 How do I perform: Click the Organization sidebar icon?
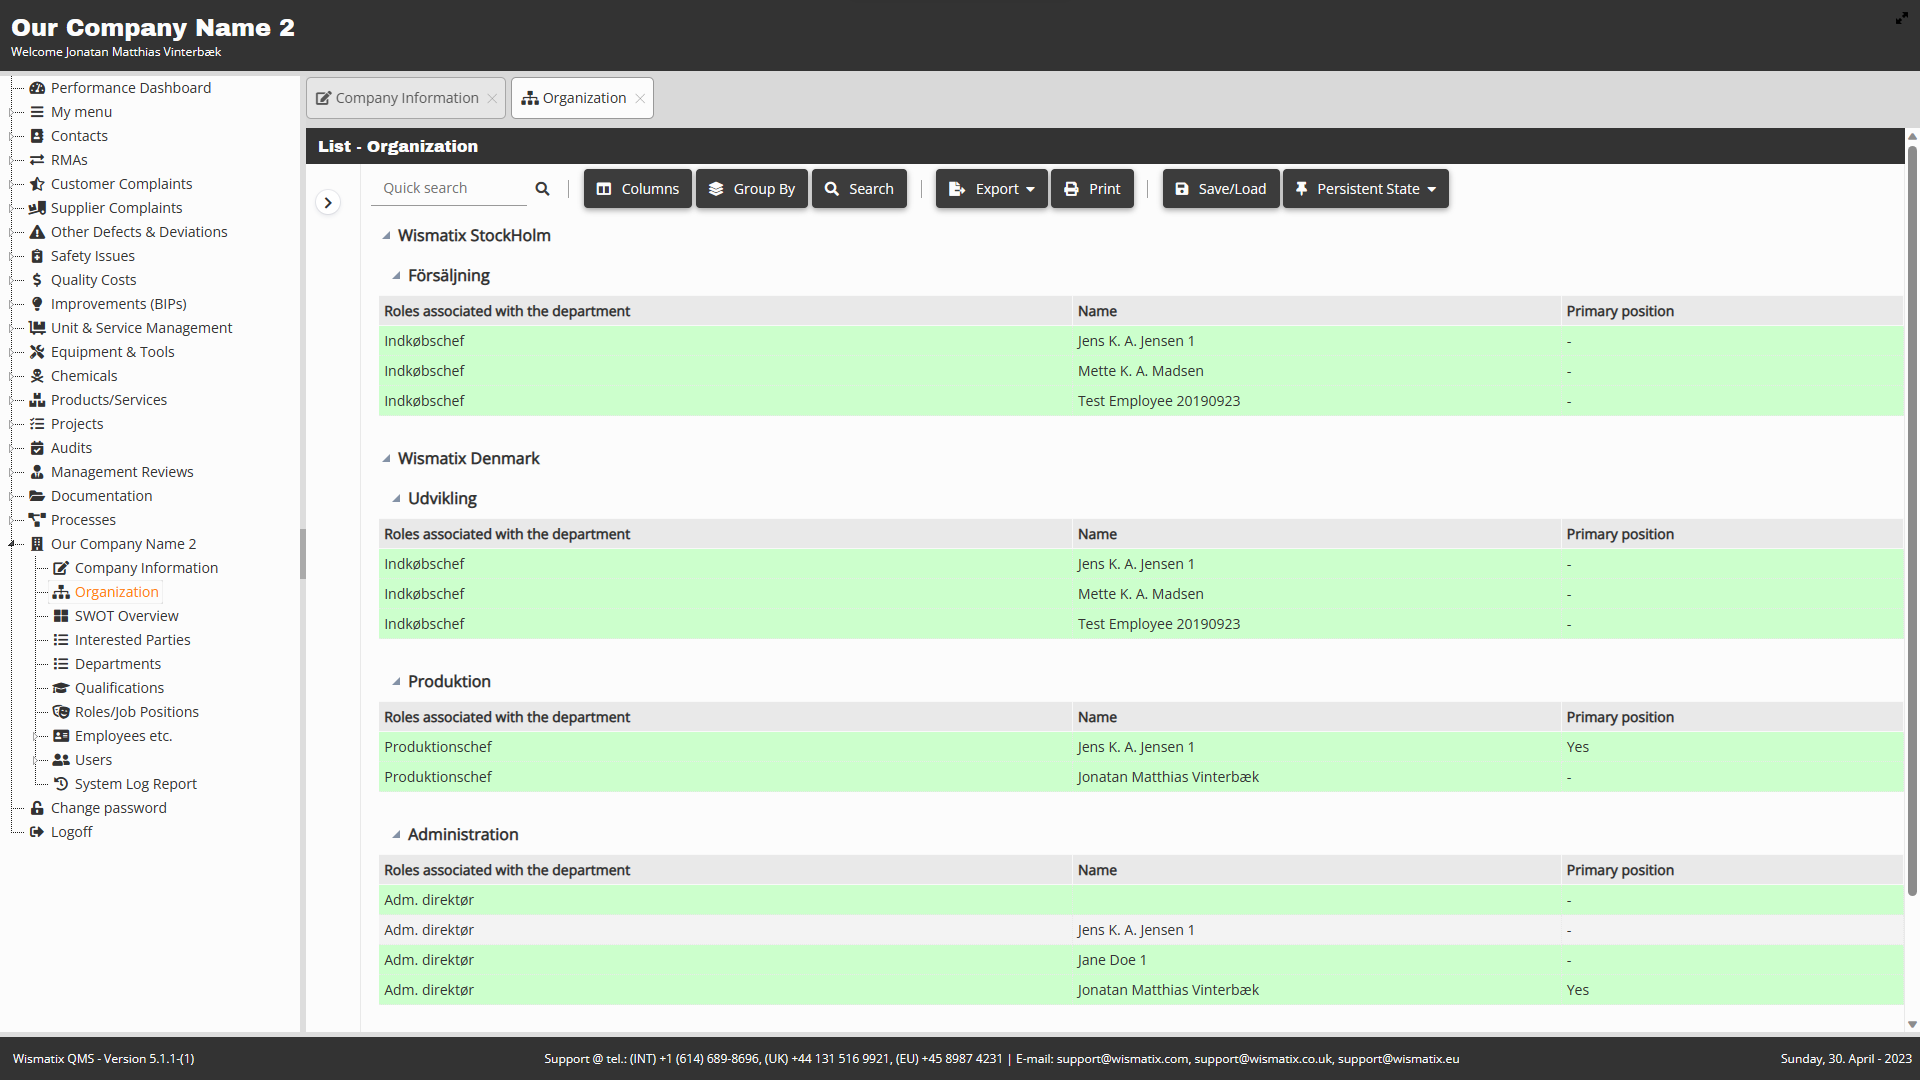(61, 592)
